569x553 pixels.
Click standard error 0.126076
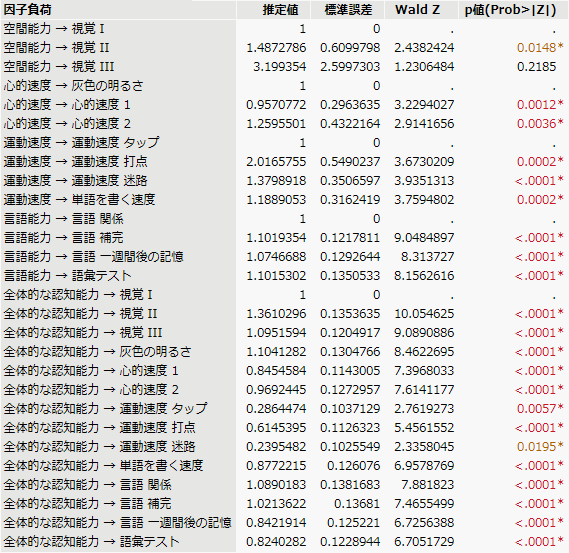354,466
